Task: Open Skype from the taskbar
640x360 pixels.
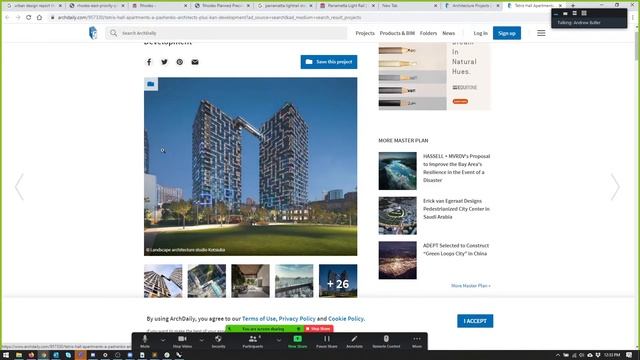Action: tap(68, 355)
